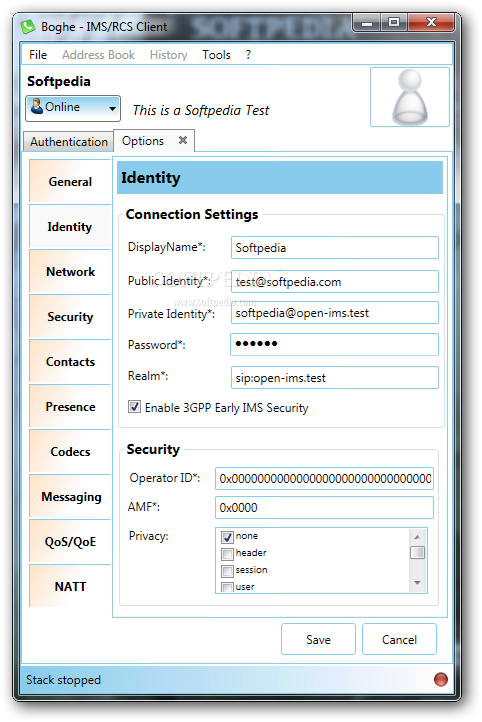Uncheck the 'none' privacy option

[227, 537]
